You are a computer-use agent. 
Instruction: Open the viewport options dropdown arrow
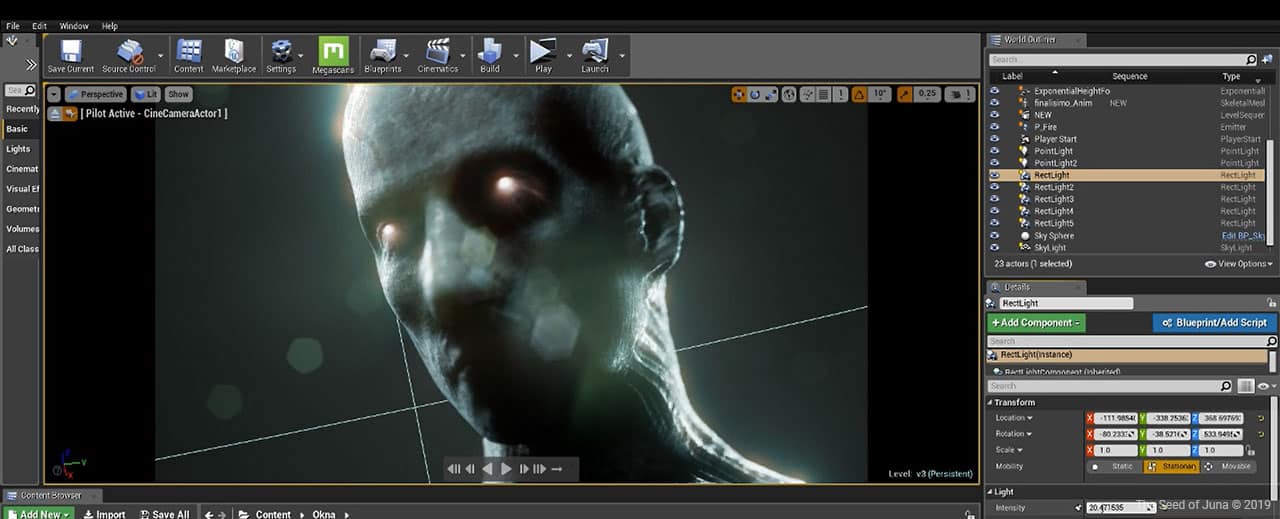coord(54,94)
